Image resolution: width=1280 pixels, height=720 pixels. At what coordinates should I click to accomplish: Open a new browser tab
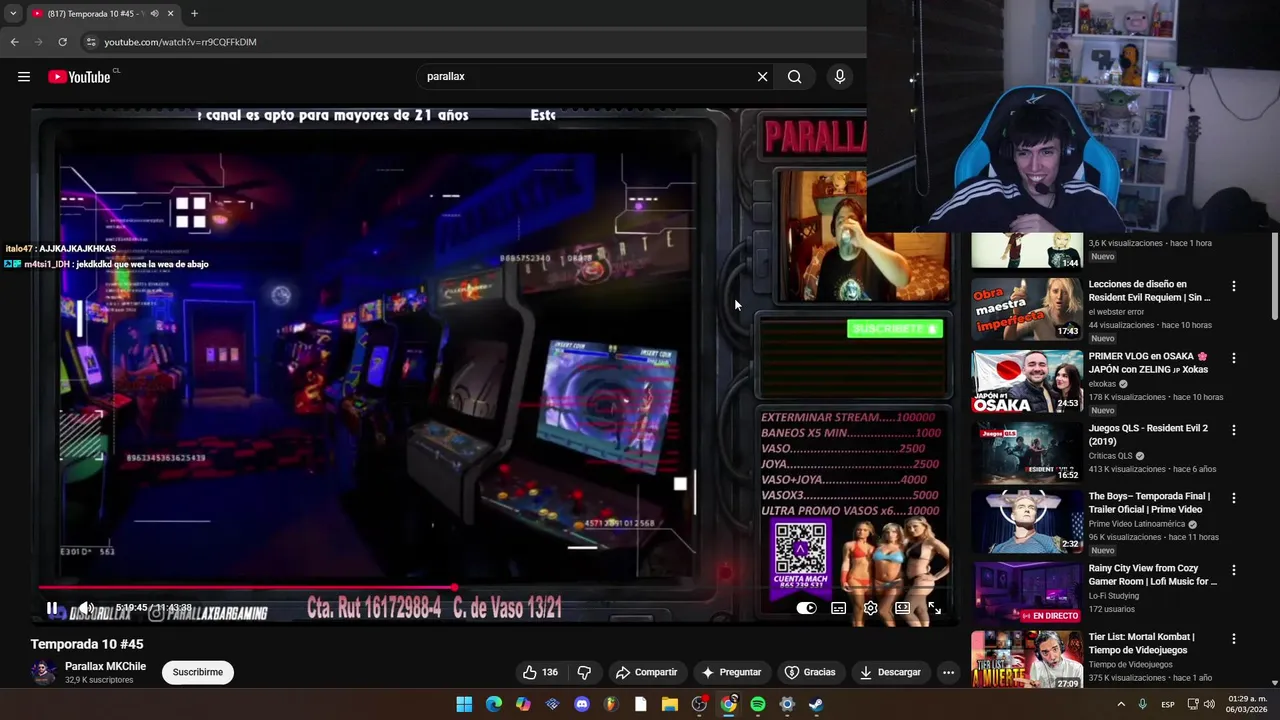pyautogui.click(x=194, y=14)
